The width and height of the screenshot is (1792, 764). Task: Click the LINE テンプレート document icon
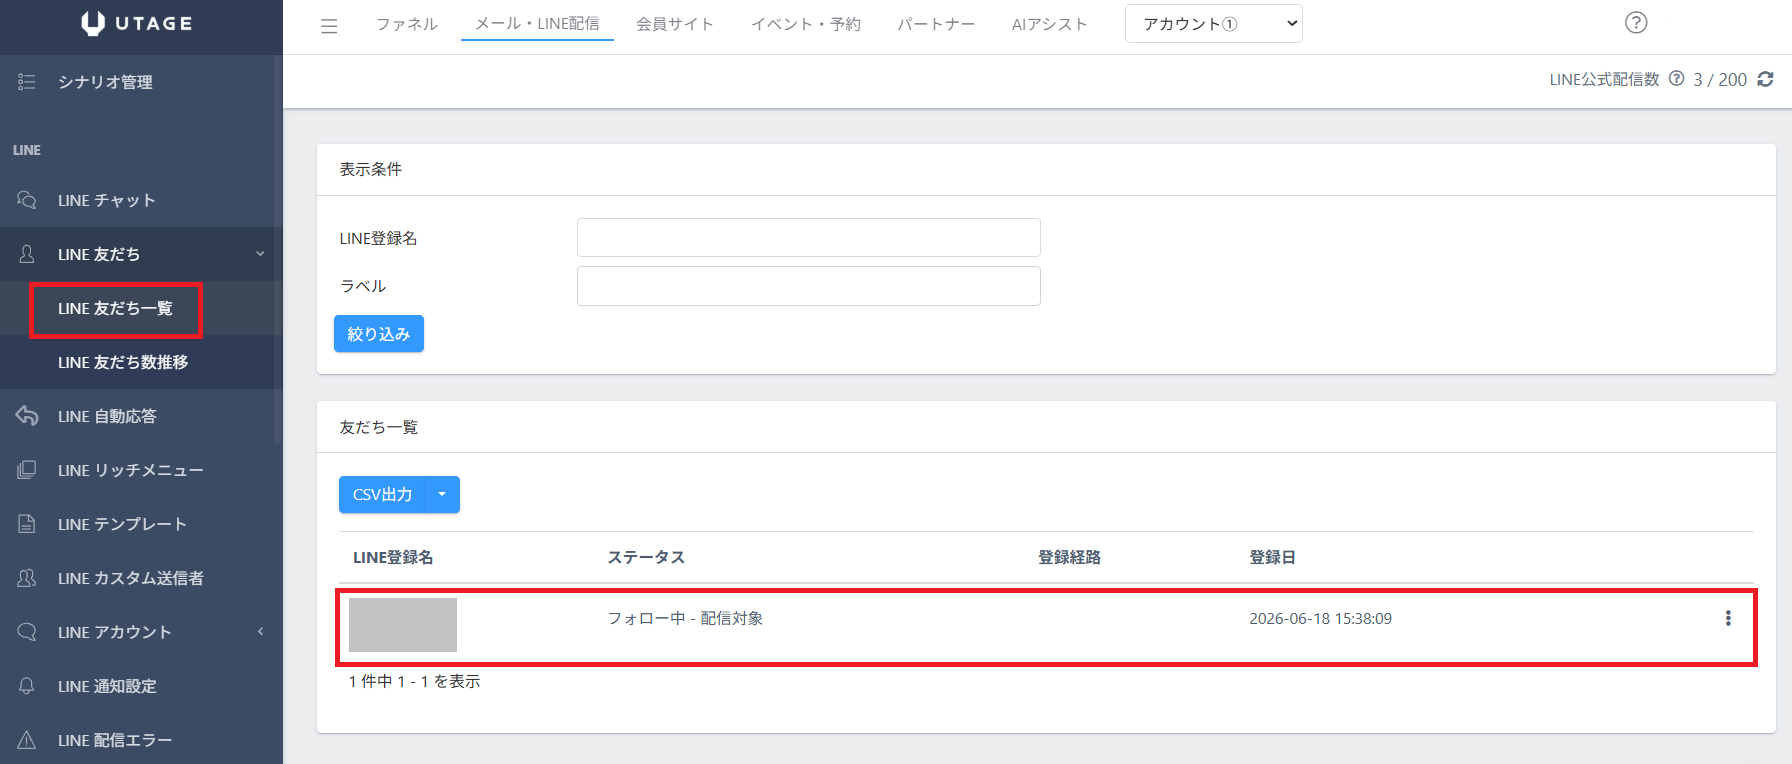point(27,524)
